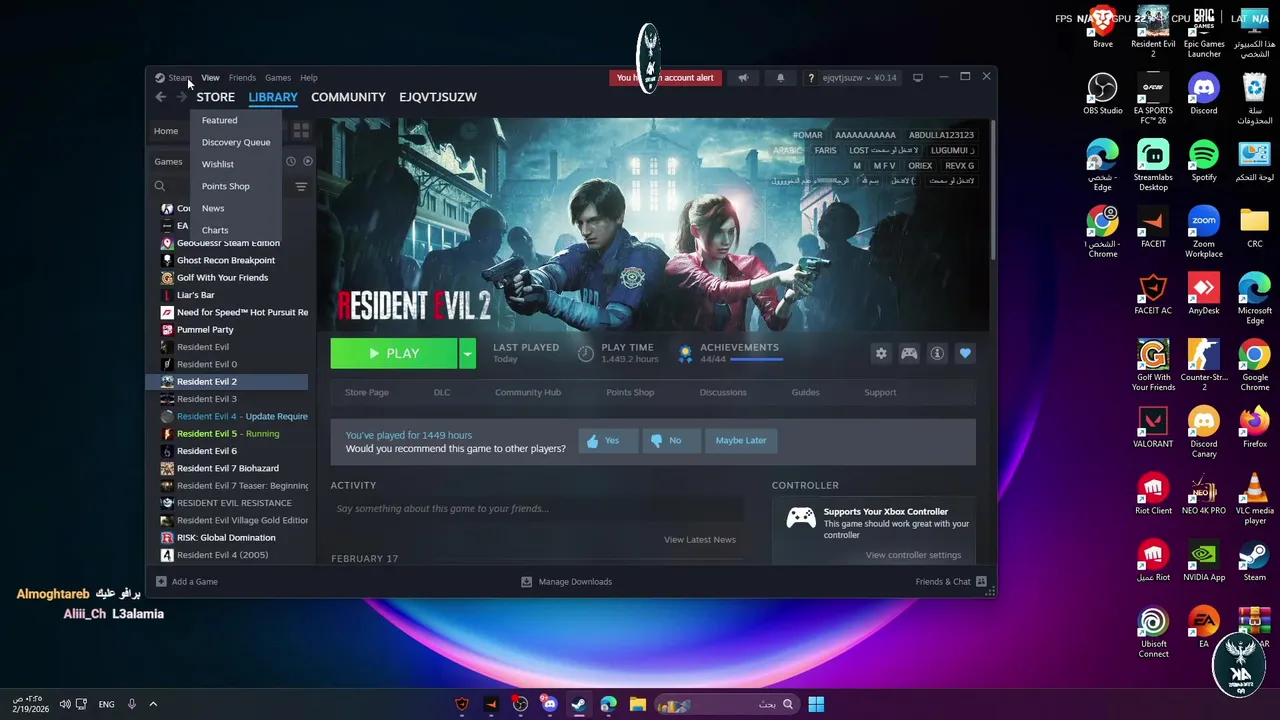Viewport: 1280px width, 720px height.
Task: Open the EJQVTJSUZW profile tab
Action: click(x=437, y=97)
